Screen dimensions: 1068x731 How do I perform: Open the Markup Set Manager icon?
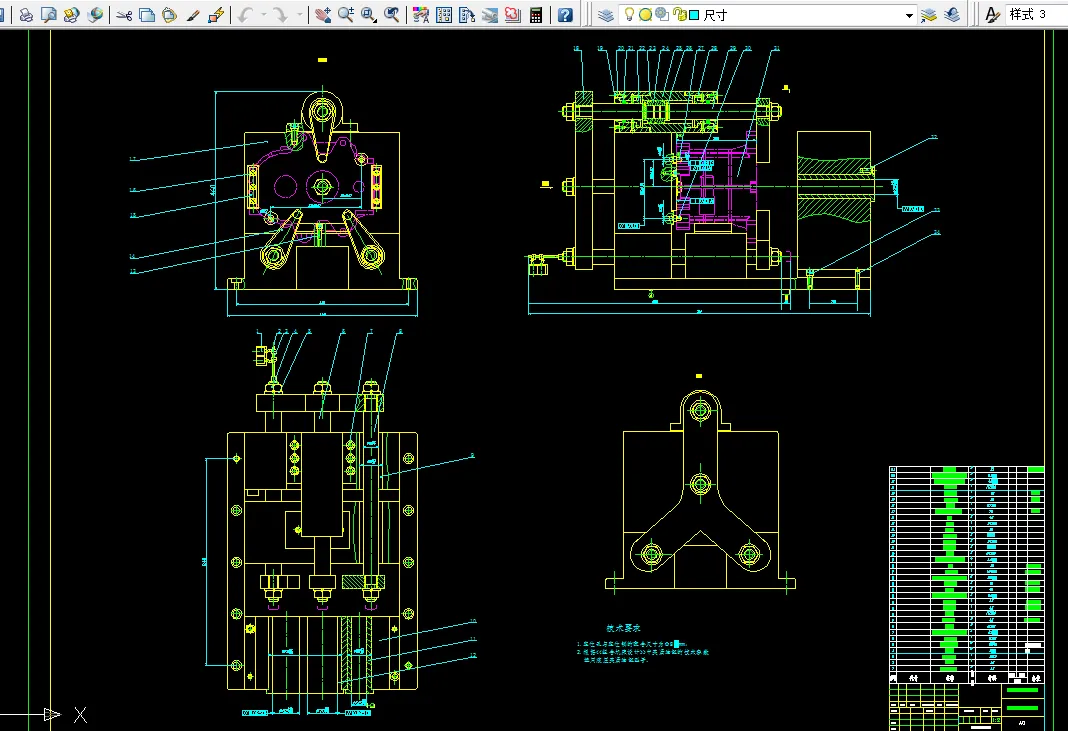click(x=513, y=14)
